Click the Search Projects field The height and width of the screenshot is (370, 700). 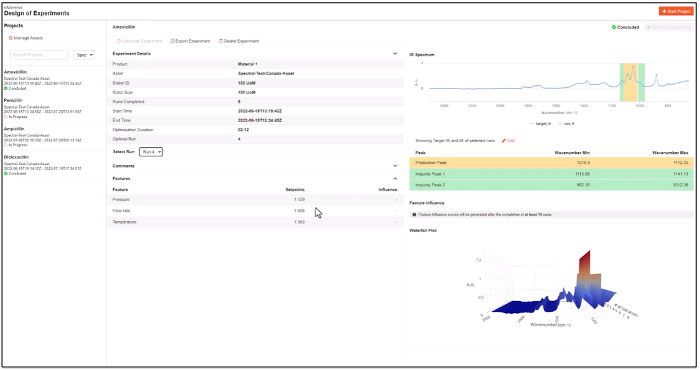pyautogui.click(x=39, y=55)
